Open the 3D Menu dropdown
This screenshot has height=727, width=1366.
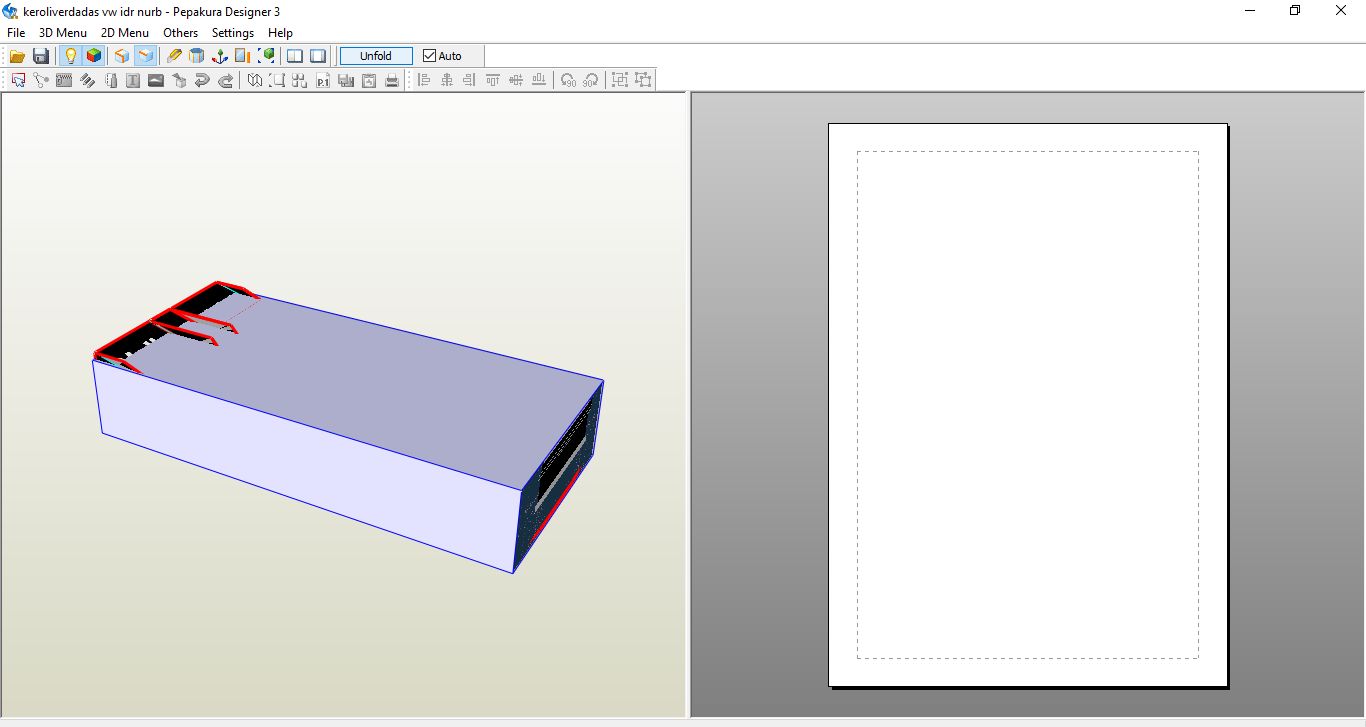click(x=63, y=33)
